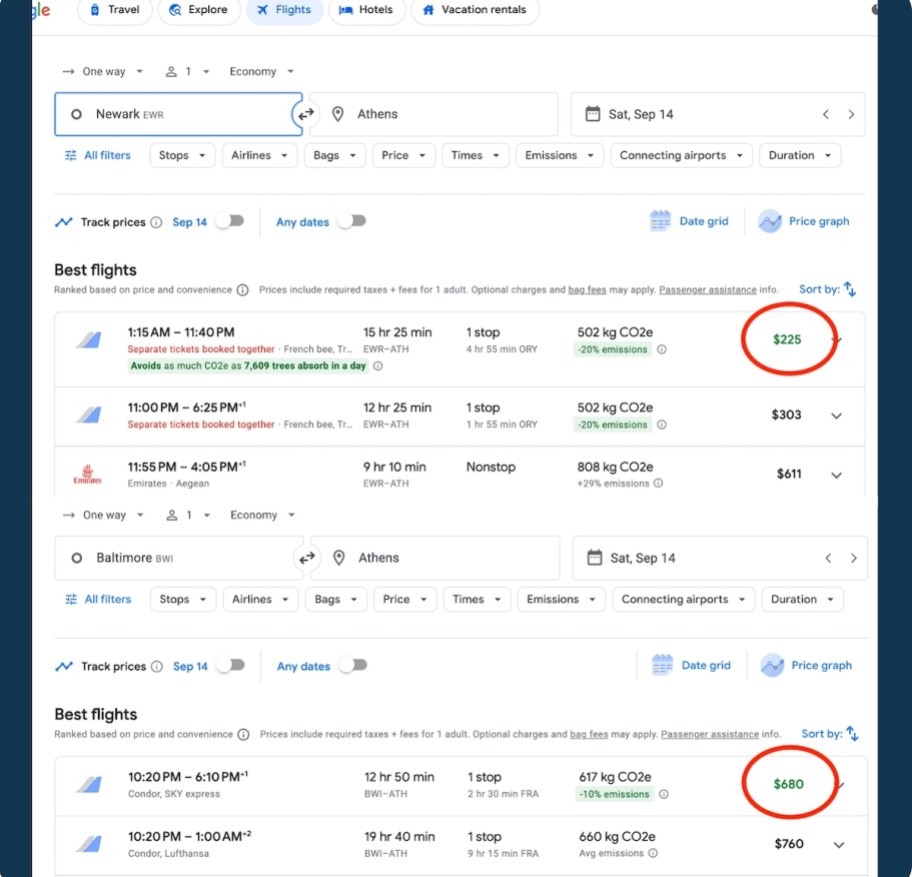Image resolution: width=912 pixels, height=877 pixels.
Task: Go to previous day in Baltimore search
Action: pyautogui.click(x=828, y=558)
